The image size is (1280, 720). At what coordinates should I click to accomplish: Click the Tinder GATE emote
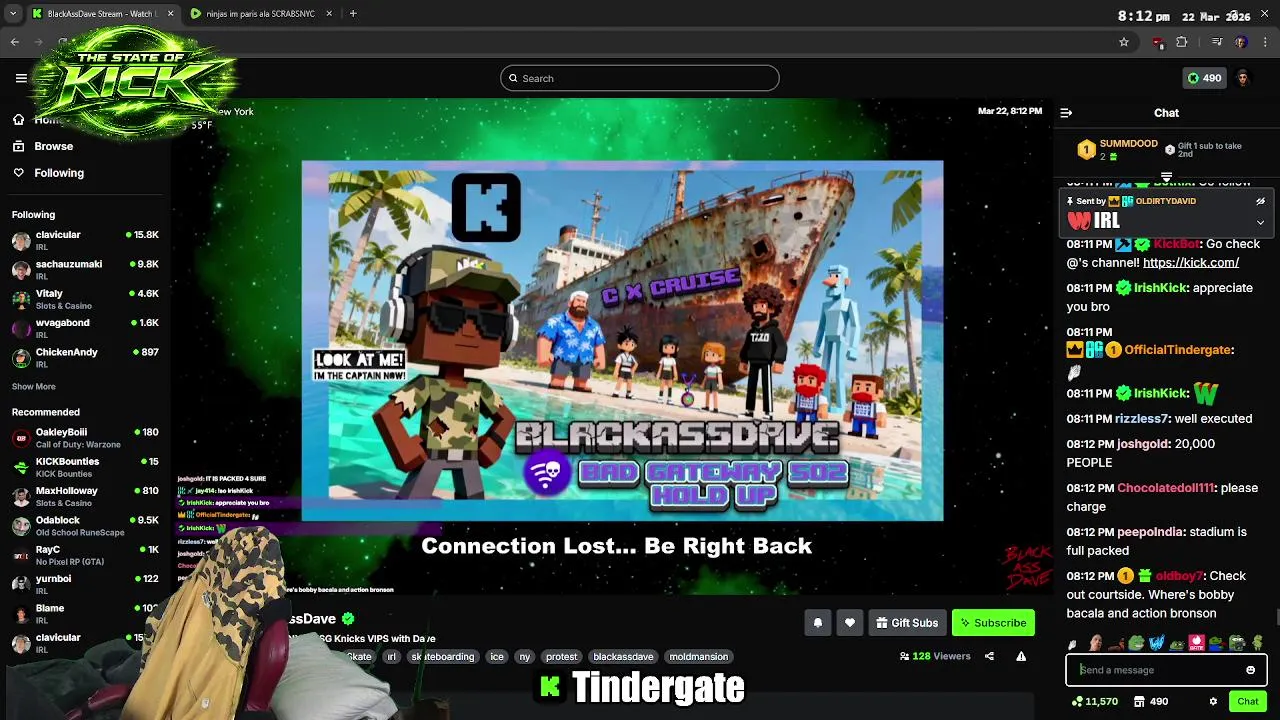tap(1197, 643)
